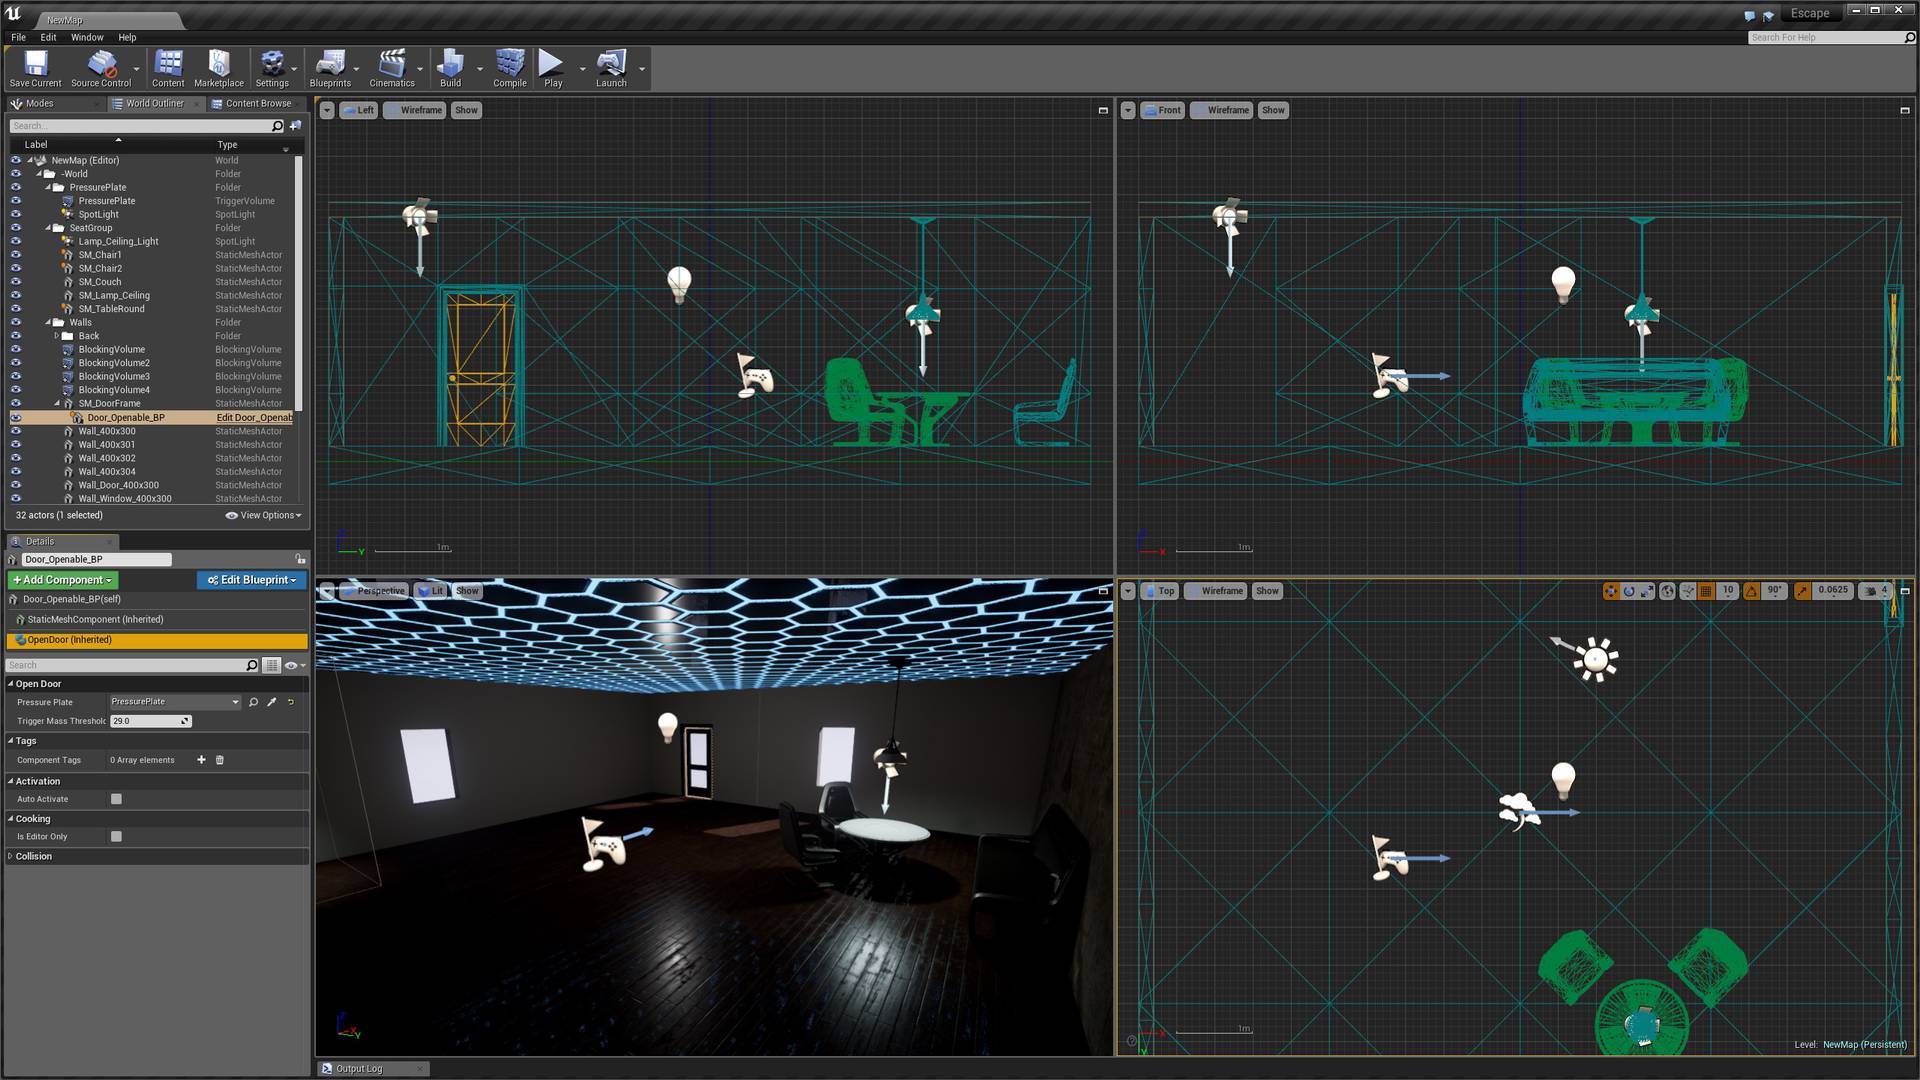Viewport: 1920px width, 1080px height.
Task: Browse to Pressure Plate actor magnifier icon
Action: coord(253,702)
